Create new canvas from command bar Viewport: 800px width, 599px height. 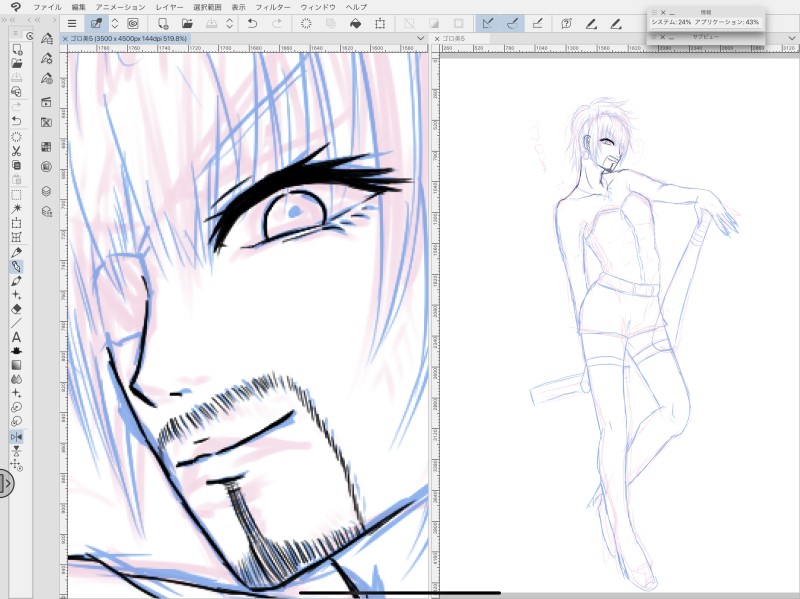163,23
